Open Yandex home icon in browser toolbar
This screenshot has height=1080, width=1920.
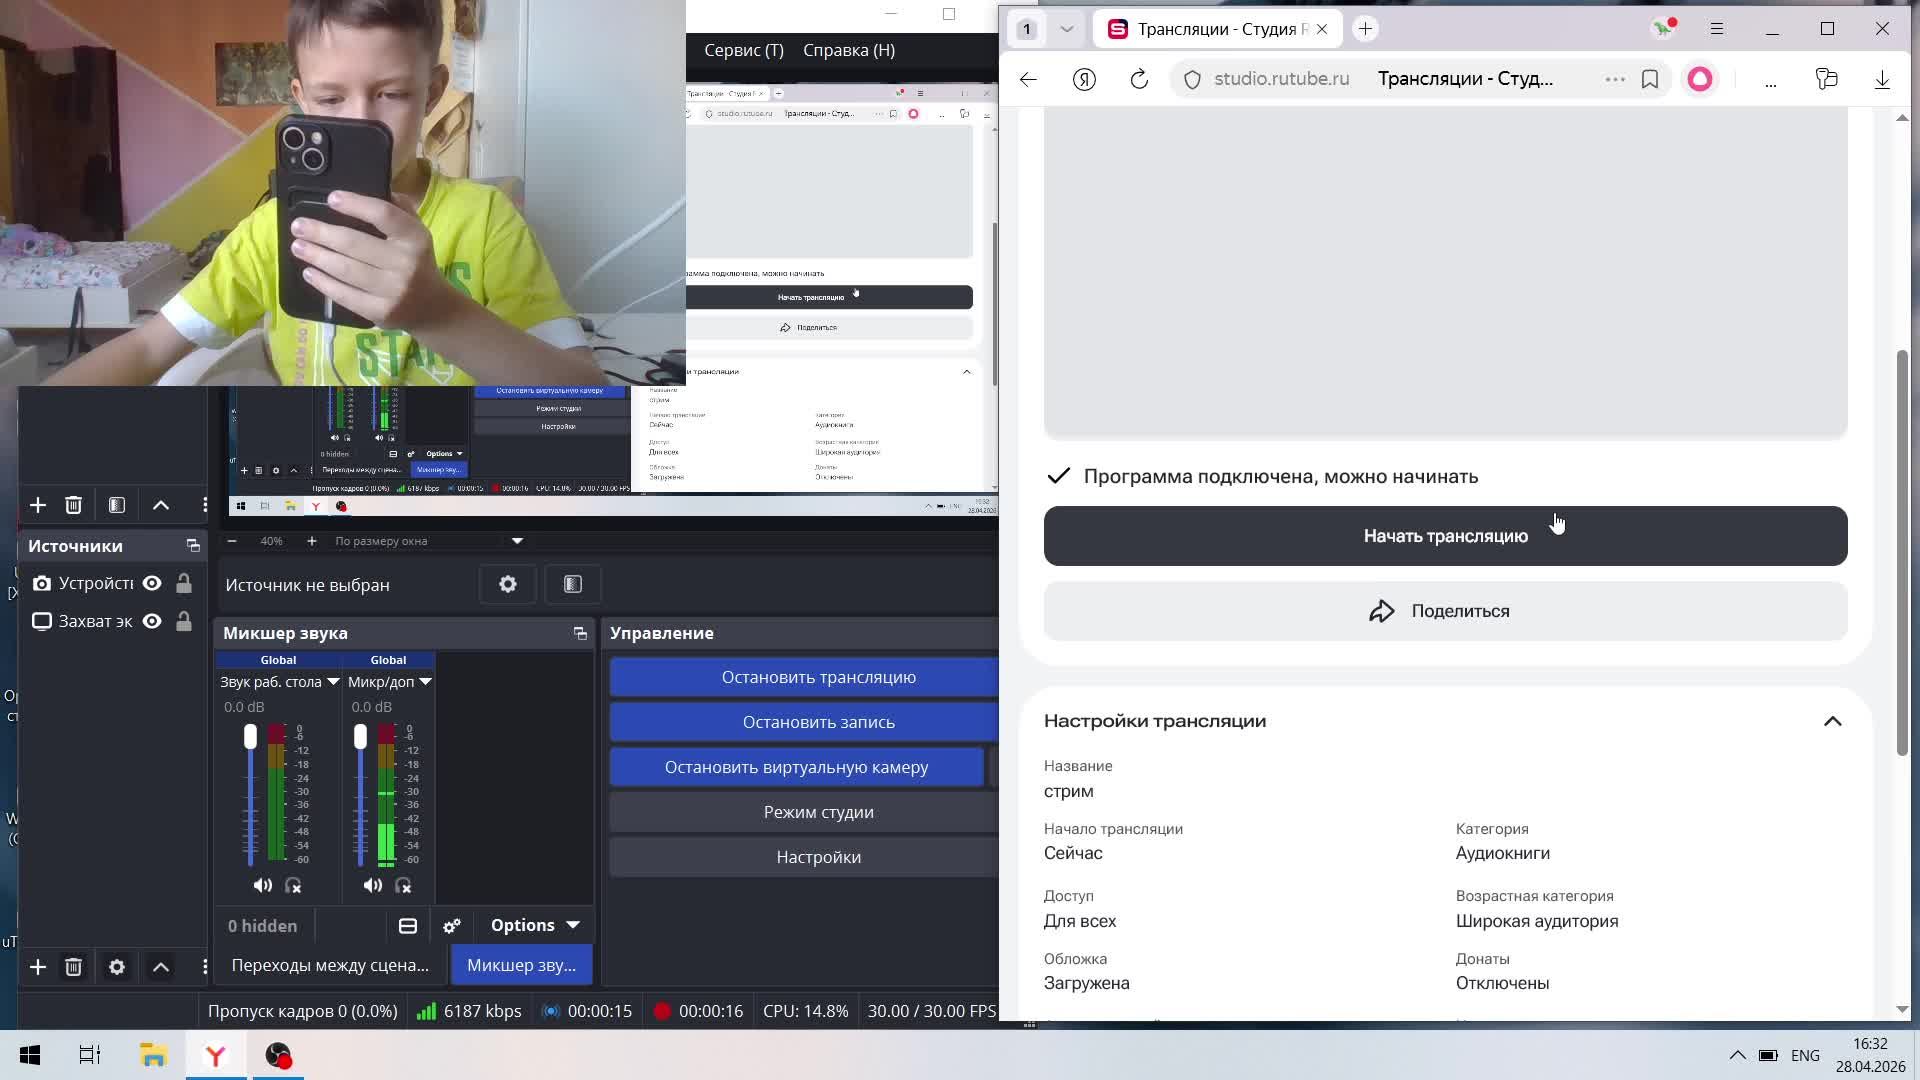(1084, 79)
